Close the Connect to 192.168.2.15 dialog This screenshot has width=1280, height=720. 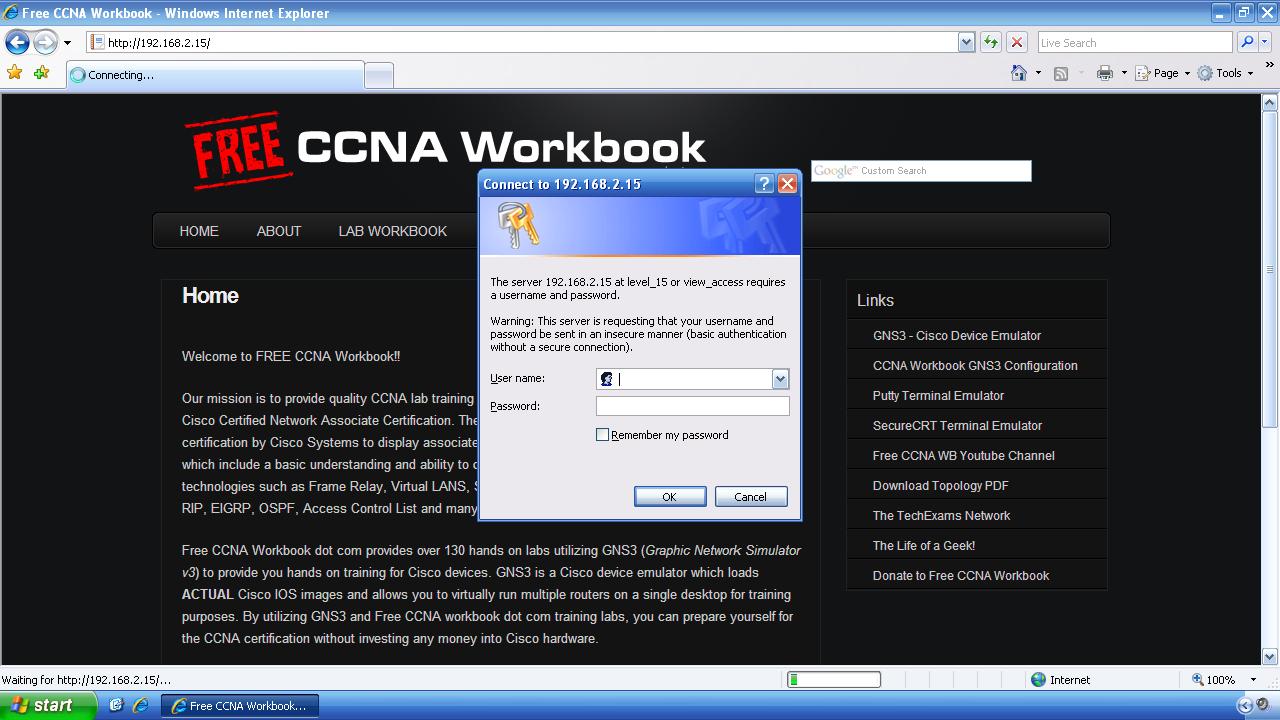tap(787, 184)
